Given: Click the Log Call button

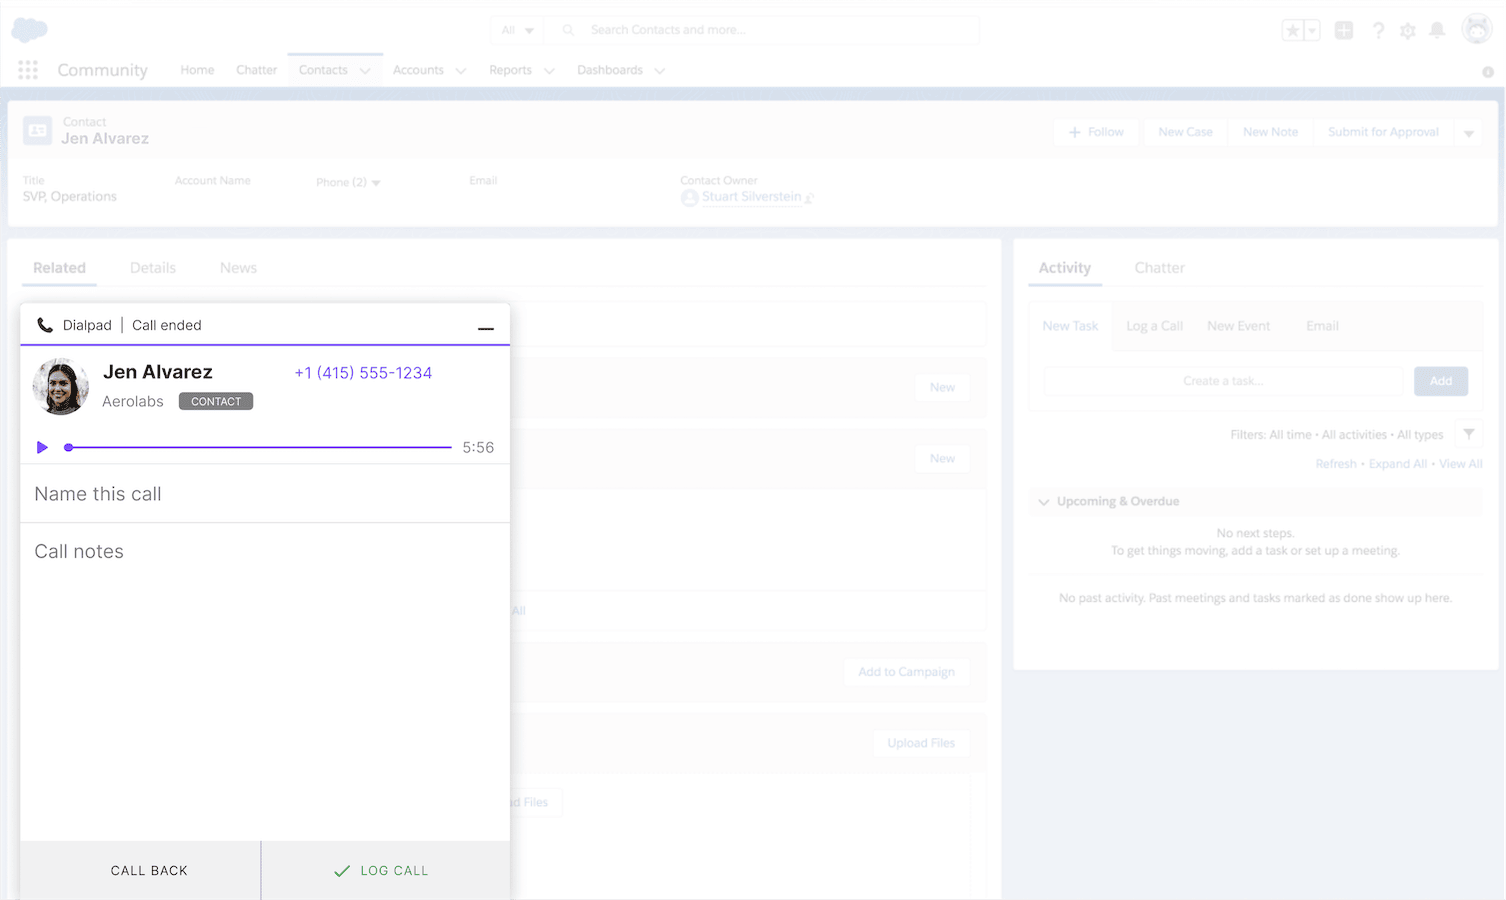Looking at the screenshot, I should pyautogui.click(x=384, y=870).
